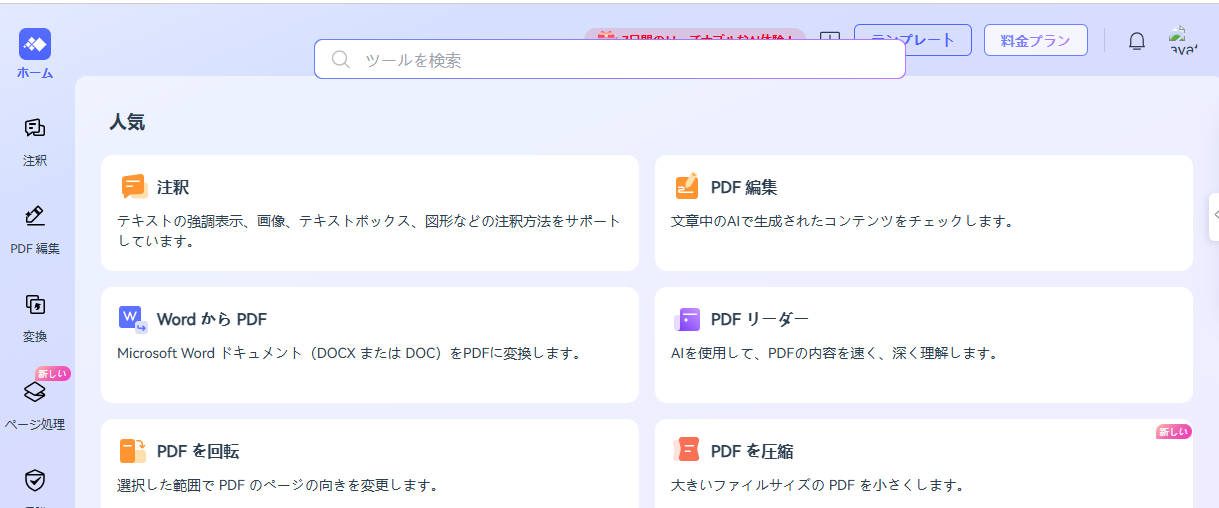Viewport: 1219px width, 508px height.
Task: Open the 料金プラン button
Action: (1036, 40)
